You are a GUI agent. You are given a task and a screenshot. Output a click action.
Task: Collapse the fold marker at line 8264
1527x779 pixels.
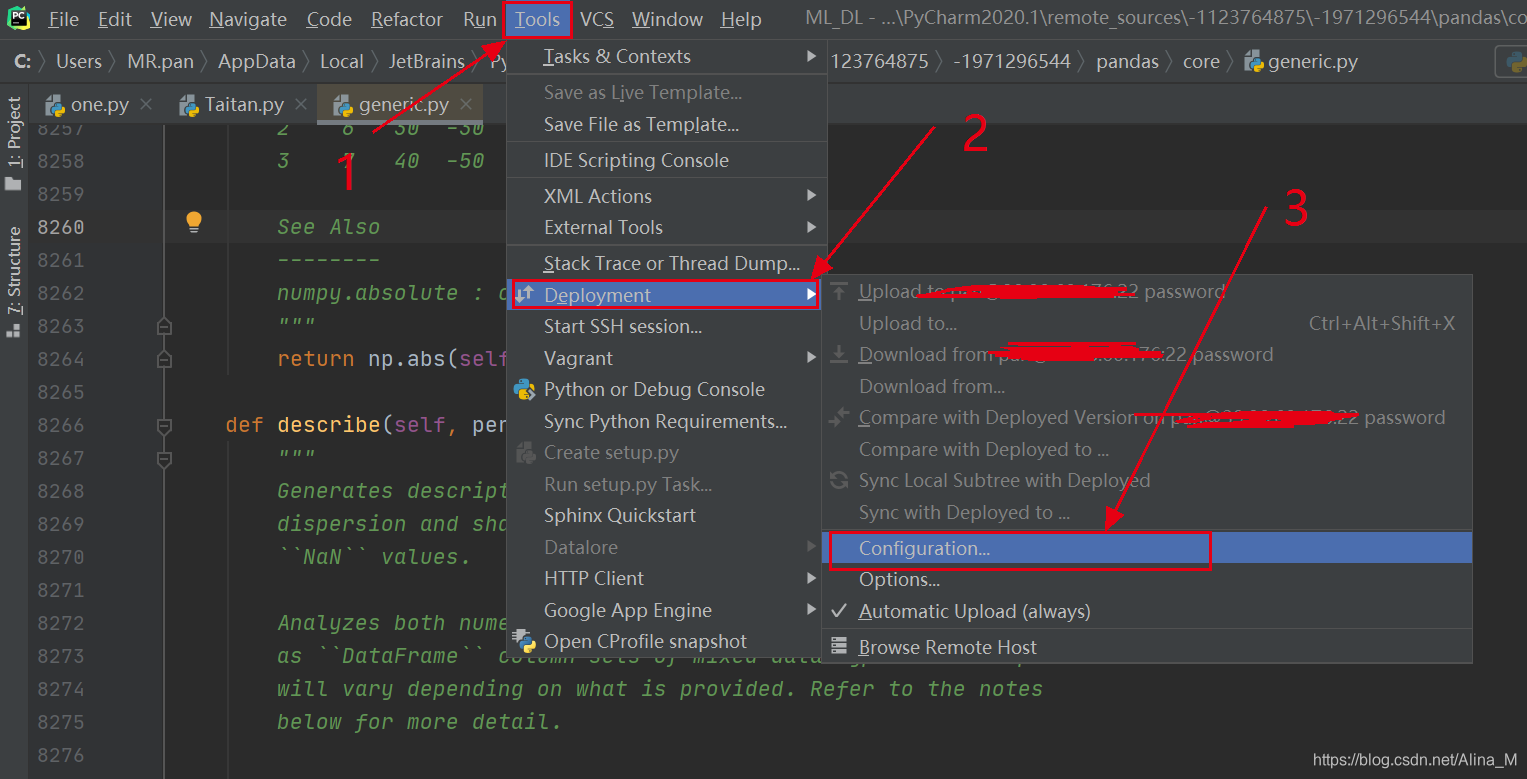click(165, 359)
